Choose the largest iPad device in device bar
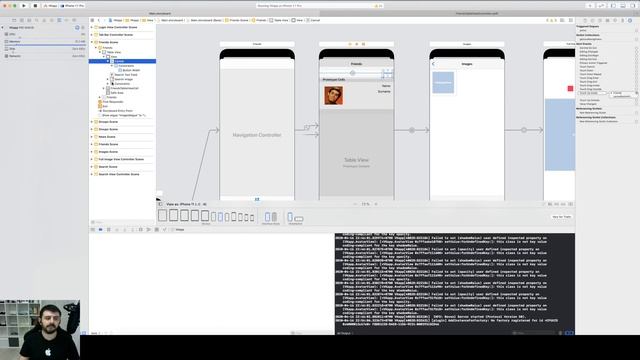Image resolution: width=640 pixels, height=360 pixels. tap(162, 215)
